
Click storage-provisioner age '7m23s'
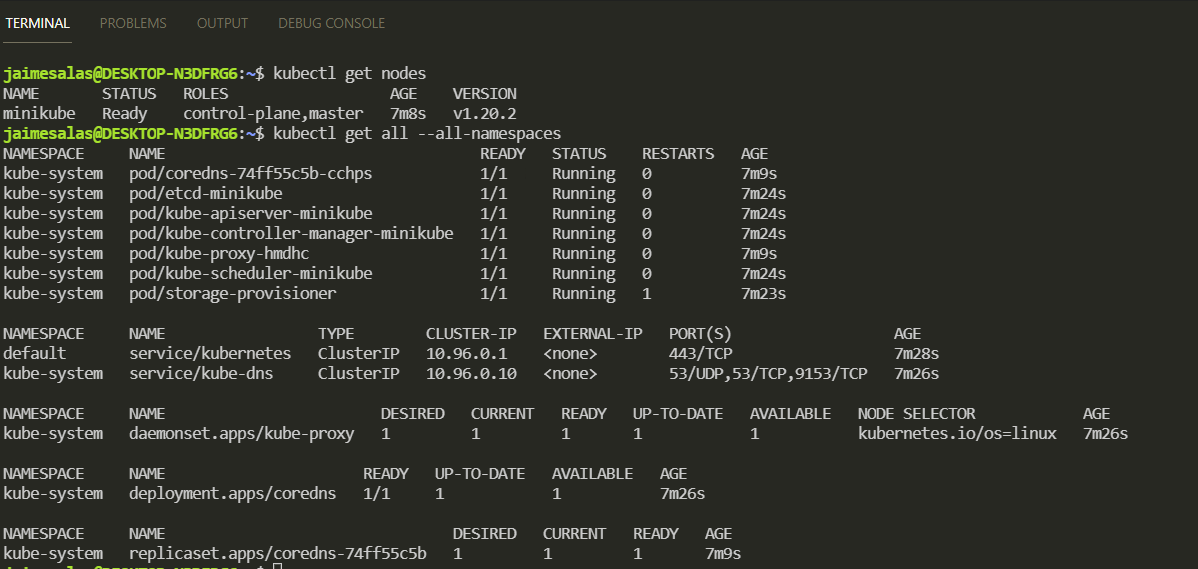pos(763,293)
